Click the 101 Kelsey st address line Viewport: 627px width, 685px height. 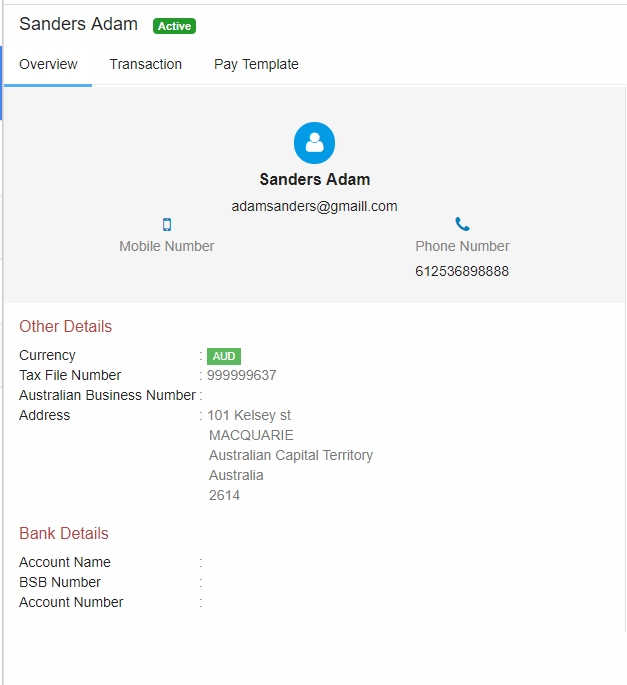[x=249, y=415]
